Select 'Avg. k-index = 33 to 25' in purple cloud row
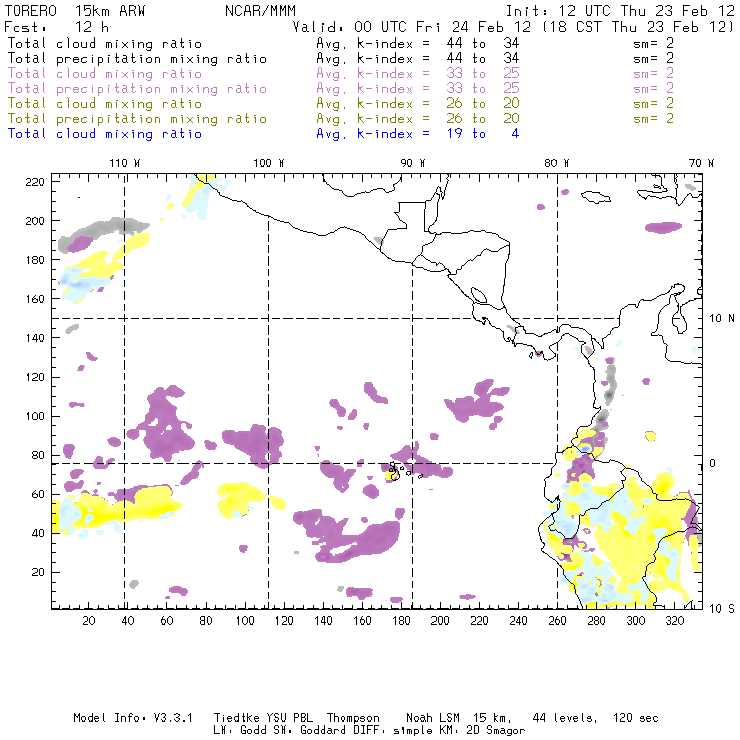 coord(418,74)
